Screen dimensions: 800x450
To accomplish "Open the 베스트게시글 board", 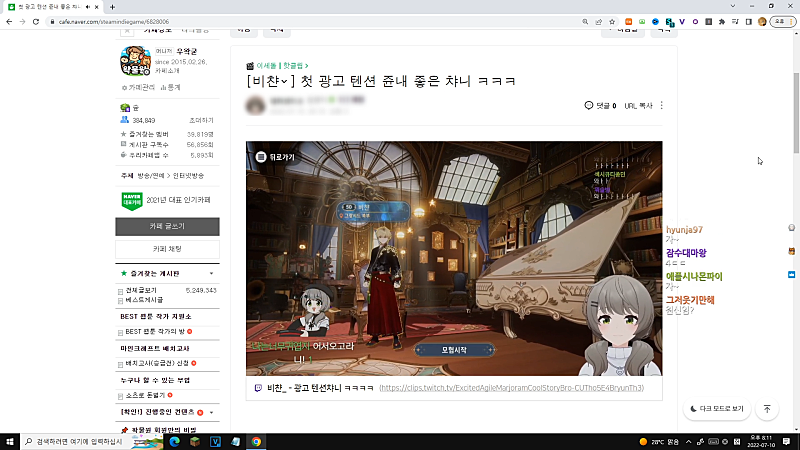I will [x=144, y=300].
